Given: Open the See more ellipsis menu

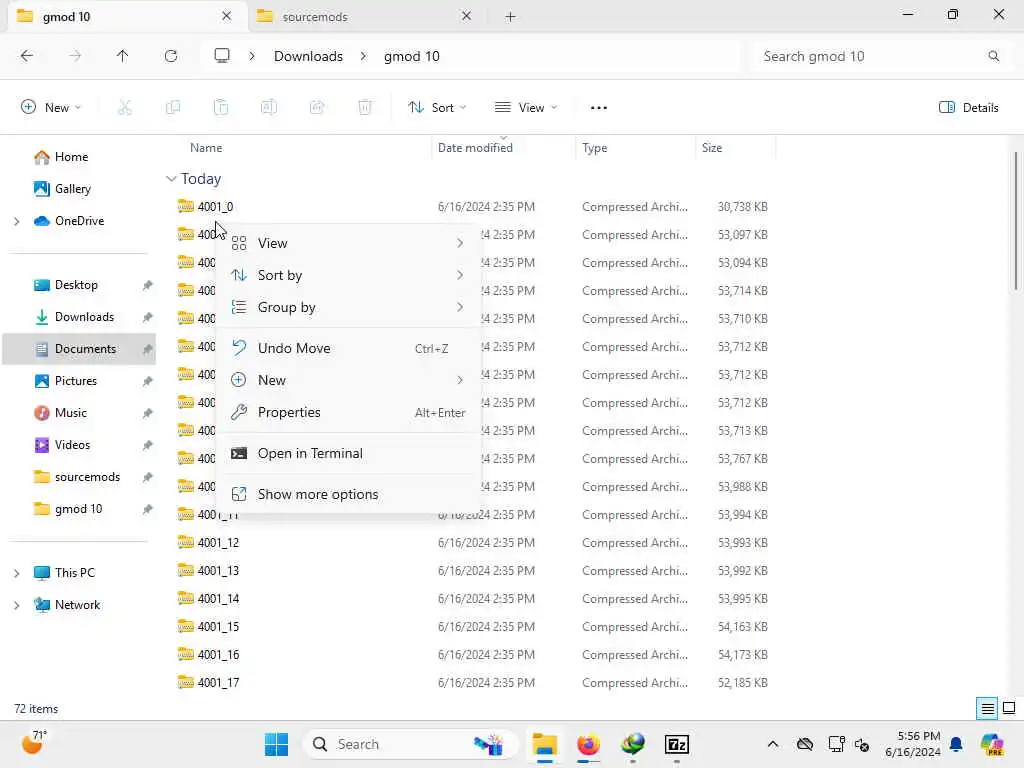Looking at the screenshot, I should coord(599,108).
